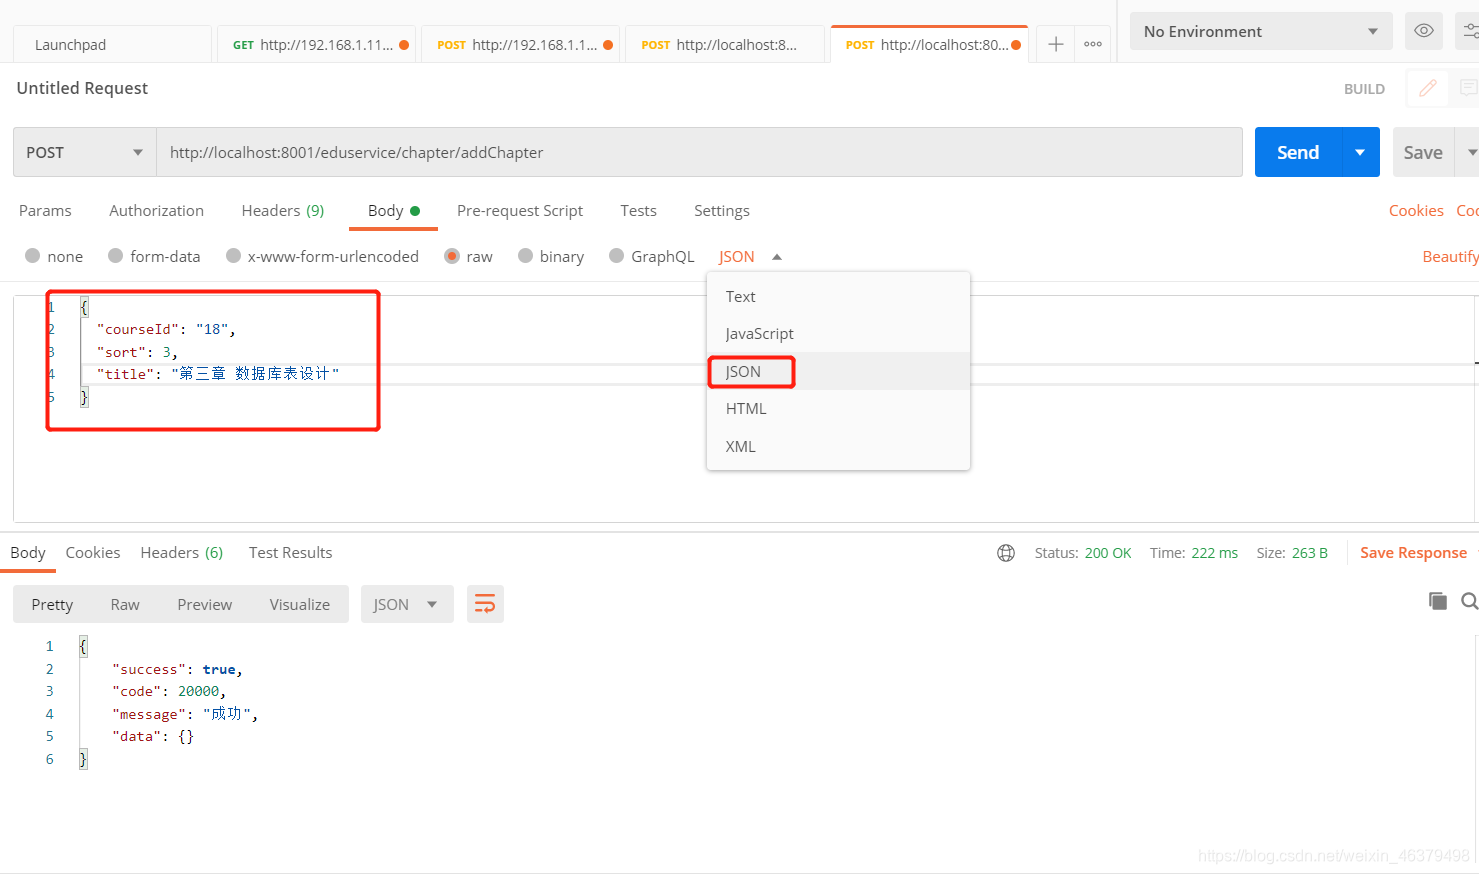Choose XML from format menu

(x=838, y=446)
